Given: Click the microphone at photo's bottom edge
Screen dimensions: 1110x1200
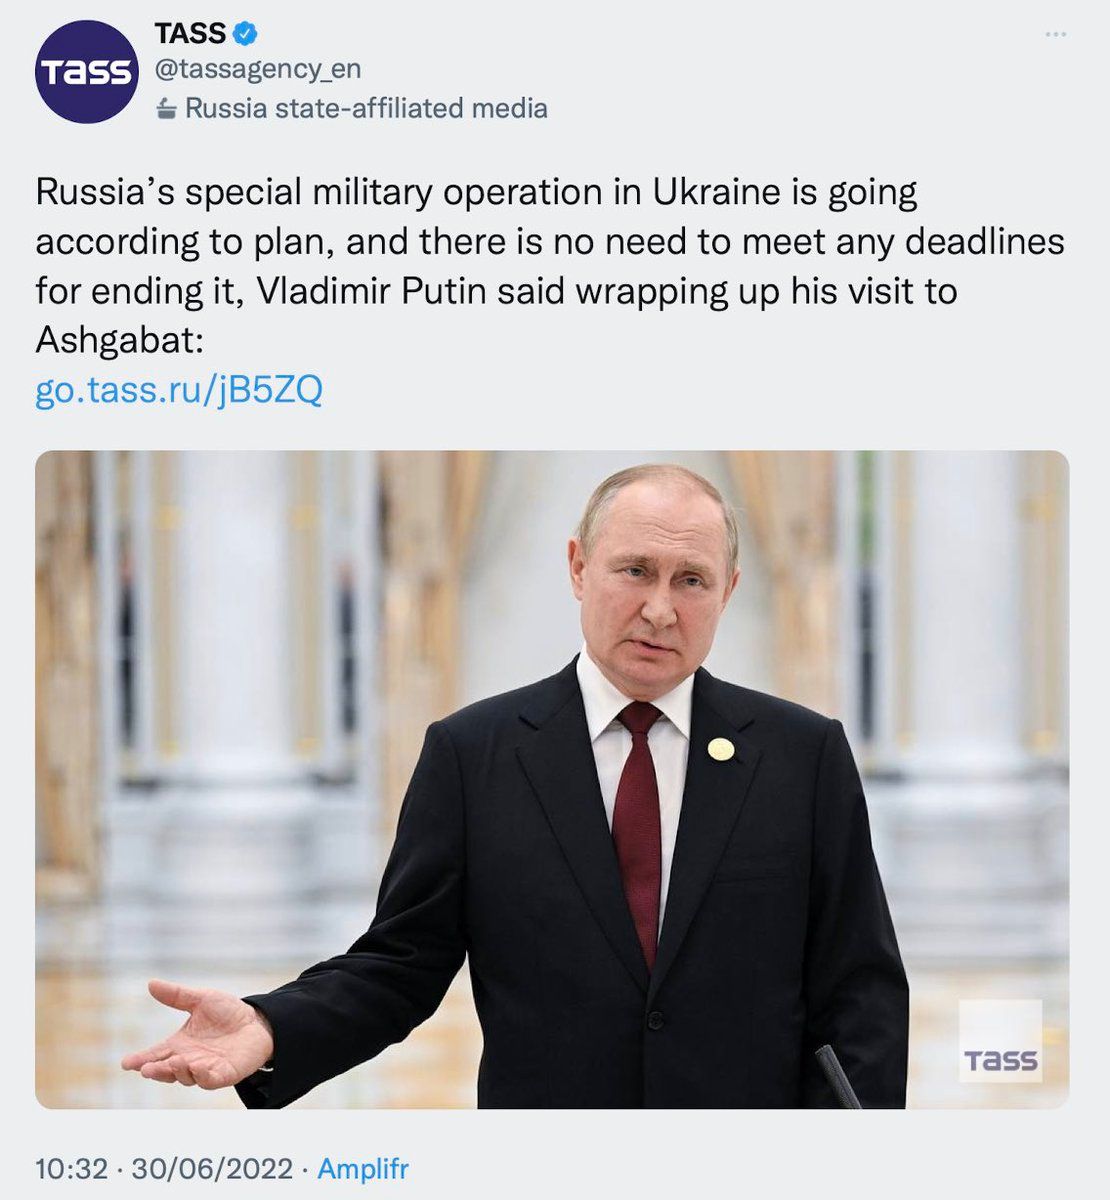Looking at the screenshot, I should tap(837, 1076).
